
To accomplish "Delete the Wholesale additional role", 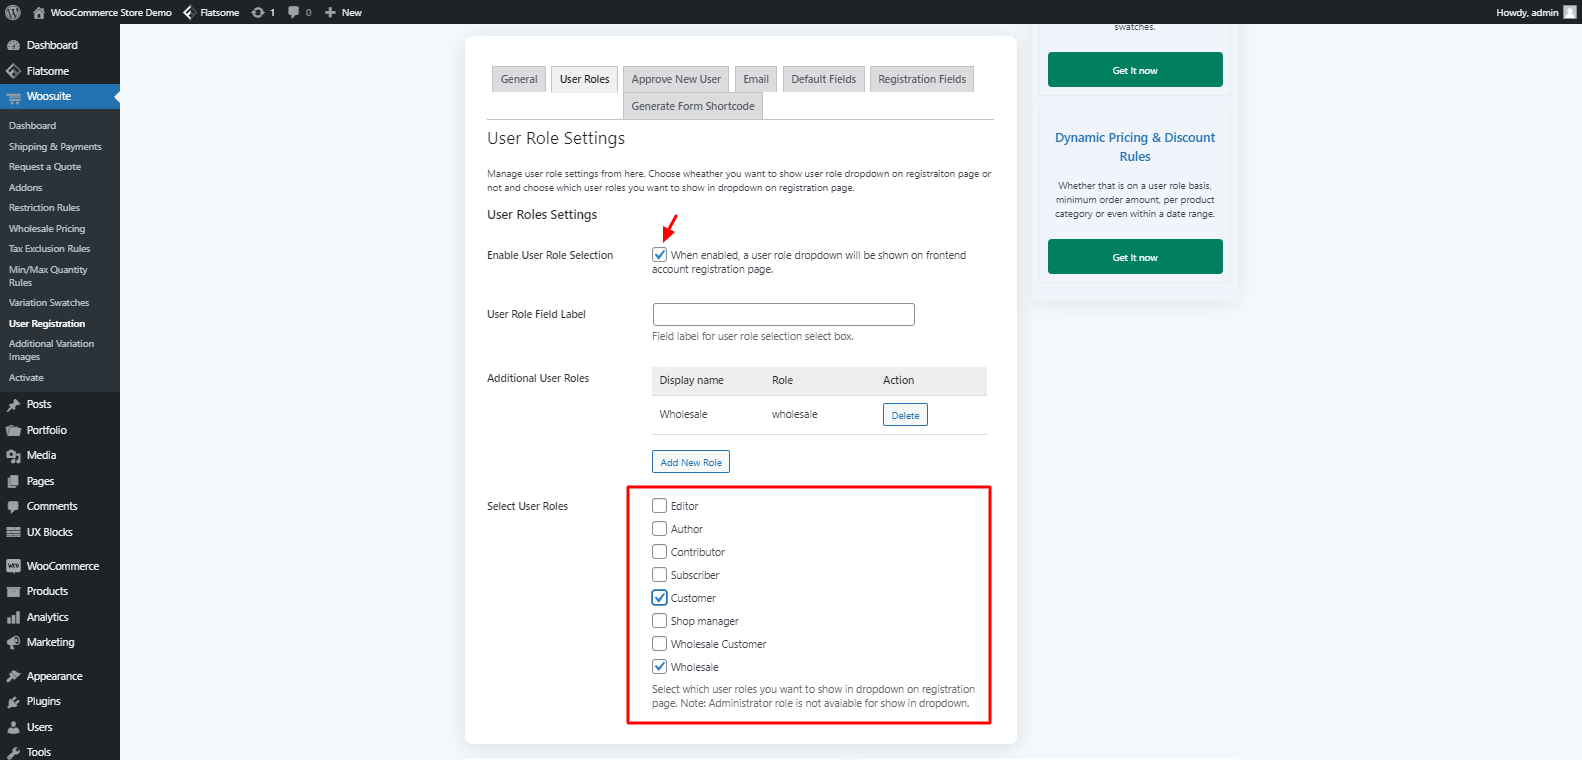I will click(905, 415).
